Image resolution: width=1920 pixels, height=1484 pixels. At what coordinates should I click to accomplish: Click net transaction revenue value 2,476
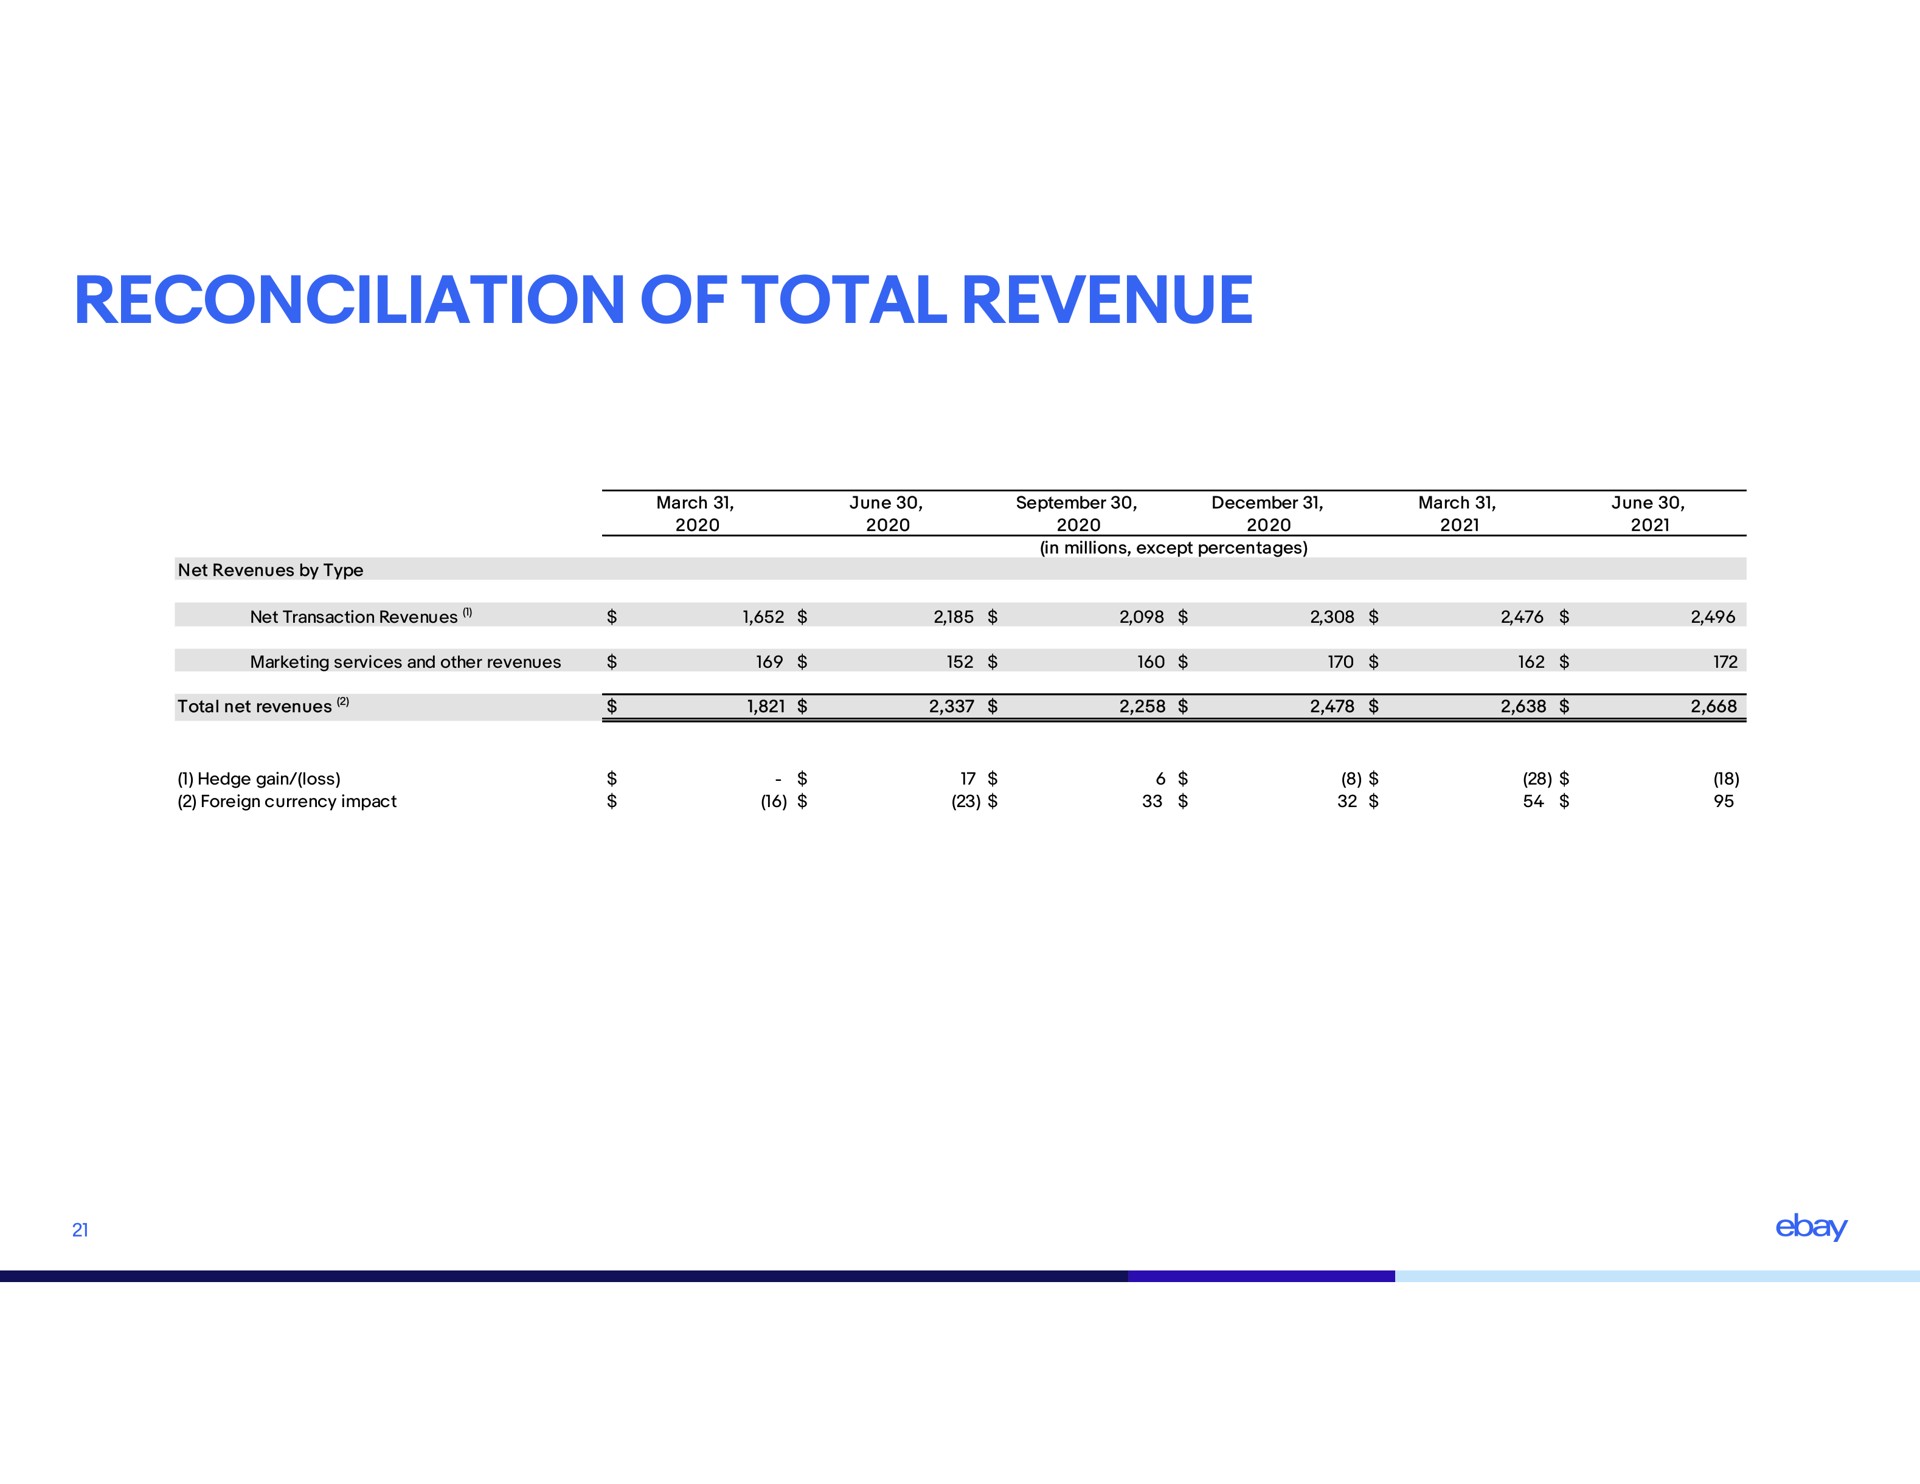point(1522,617)
